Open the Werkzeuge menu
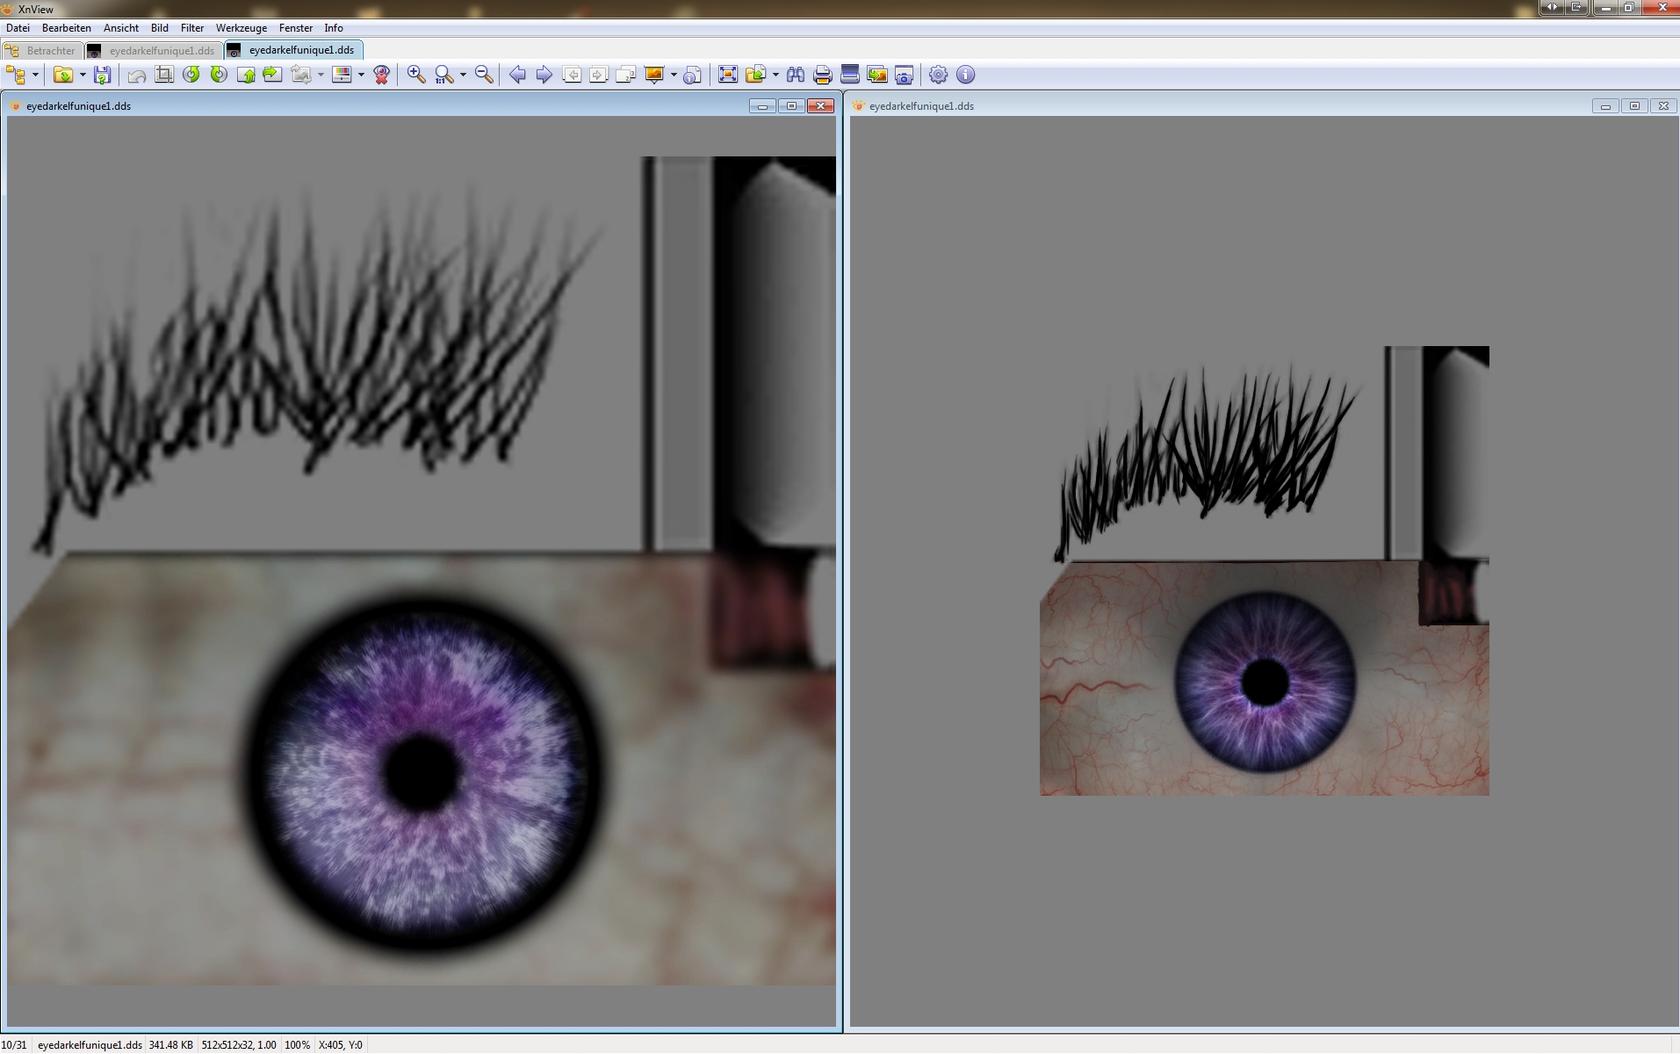Image resolution: width=1680 pixels, height=1054 pixels. point(241,28)
